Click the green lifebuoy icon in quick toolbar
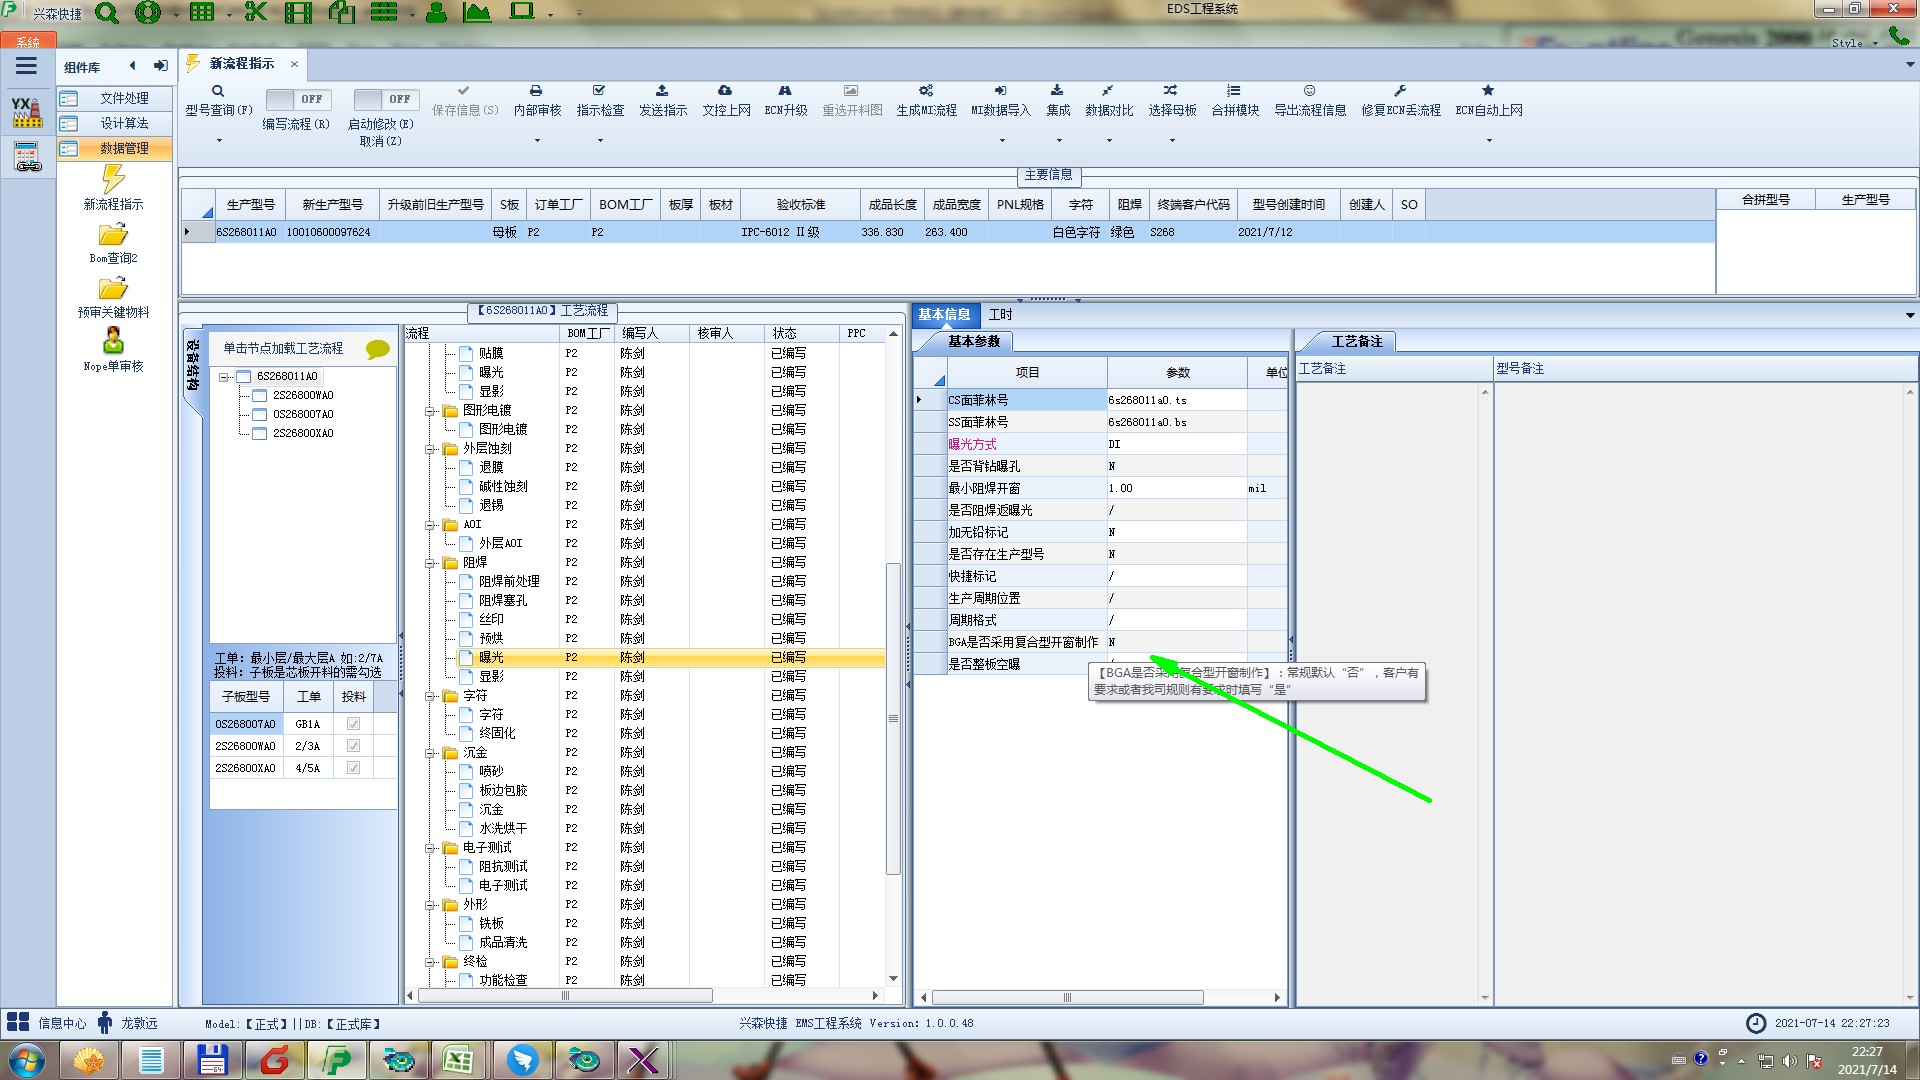Viewport: 1920px width, 1080px height. 148,13
